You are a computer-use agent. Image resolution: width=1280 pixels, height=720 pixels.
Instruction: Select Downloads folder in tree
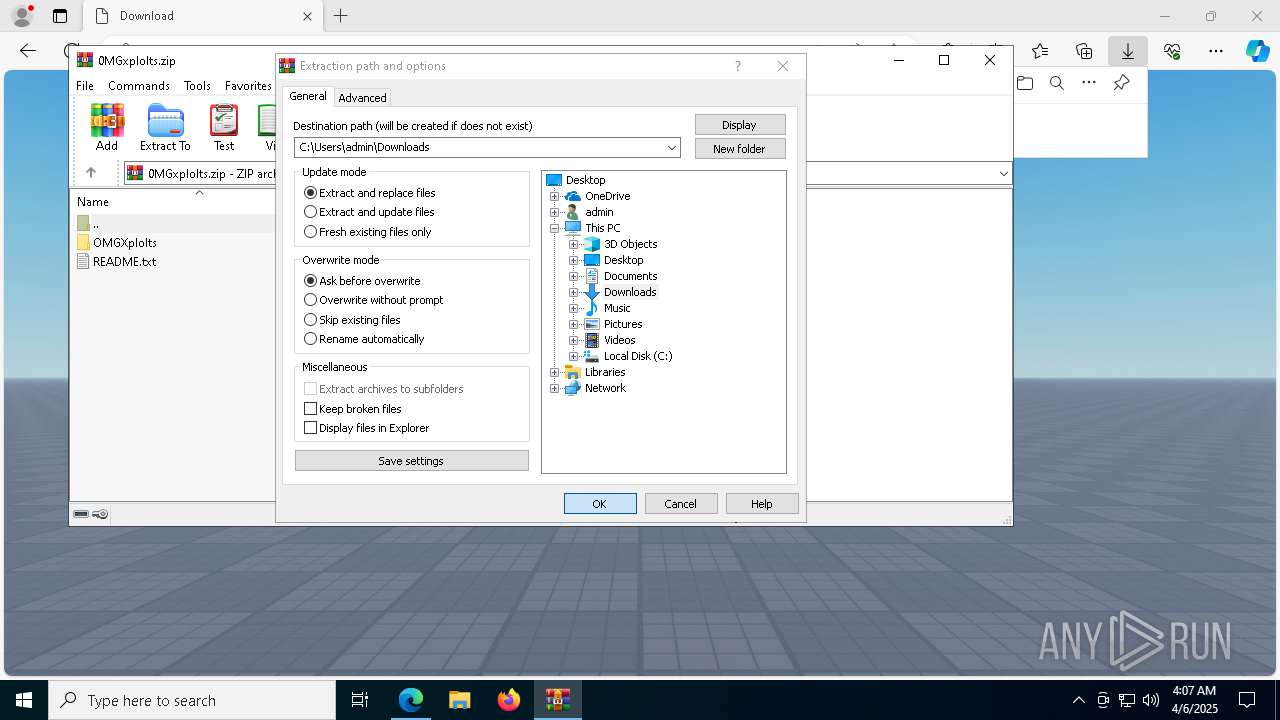pos(630,292)
